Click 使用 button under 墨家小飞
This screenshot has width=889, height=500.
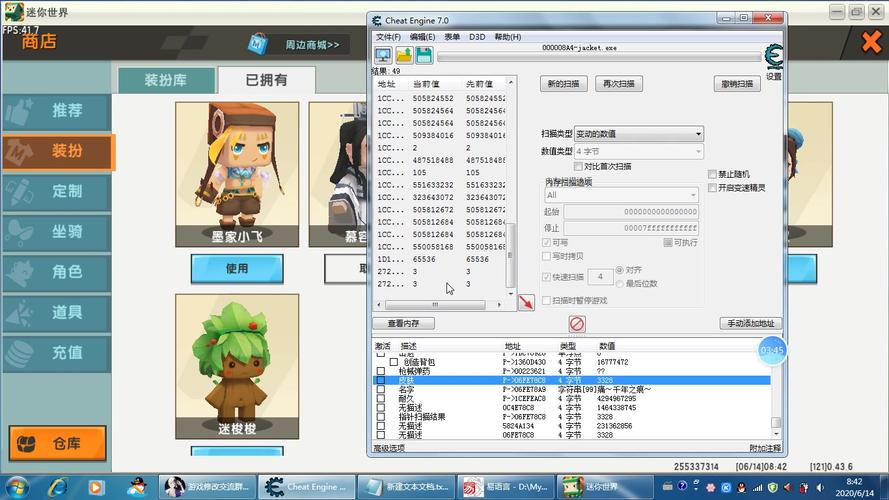(237, 269)
